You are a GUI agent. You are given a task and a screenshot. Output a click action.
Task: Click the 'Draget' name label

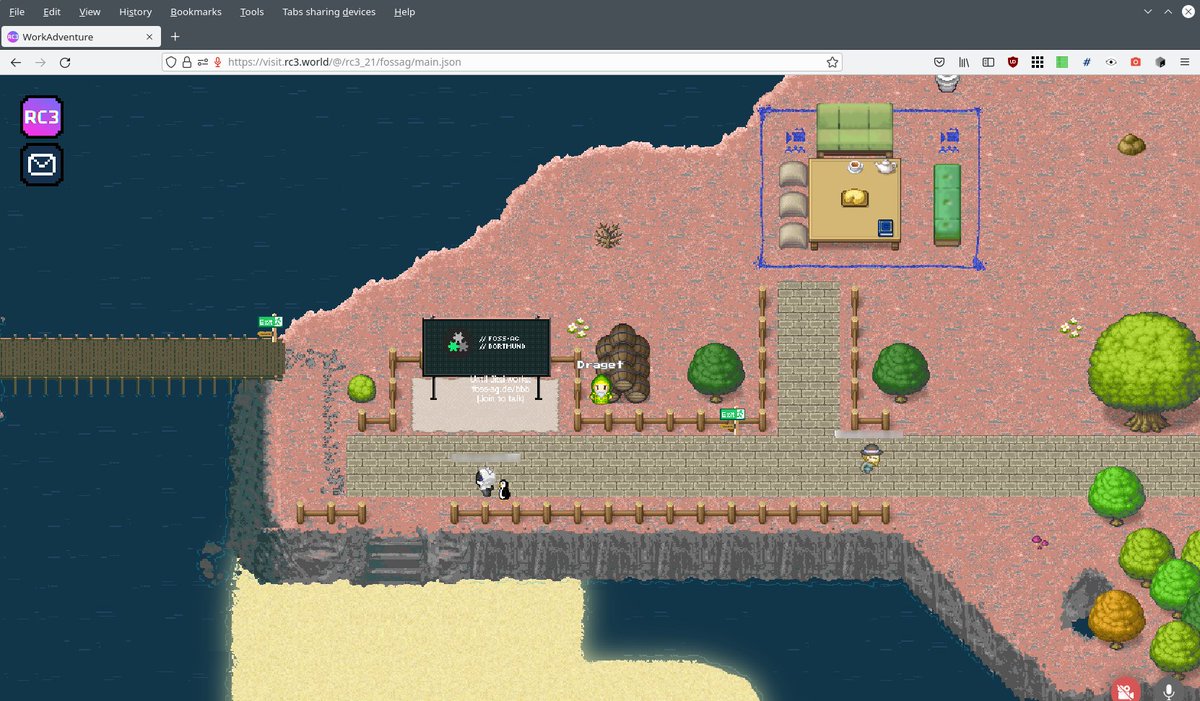[600, 365]
